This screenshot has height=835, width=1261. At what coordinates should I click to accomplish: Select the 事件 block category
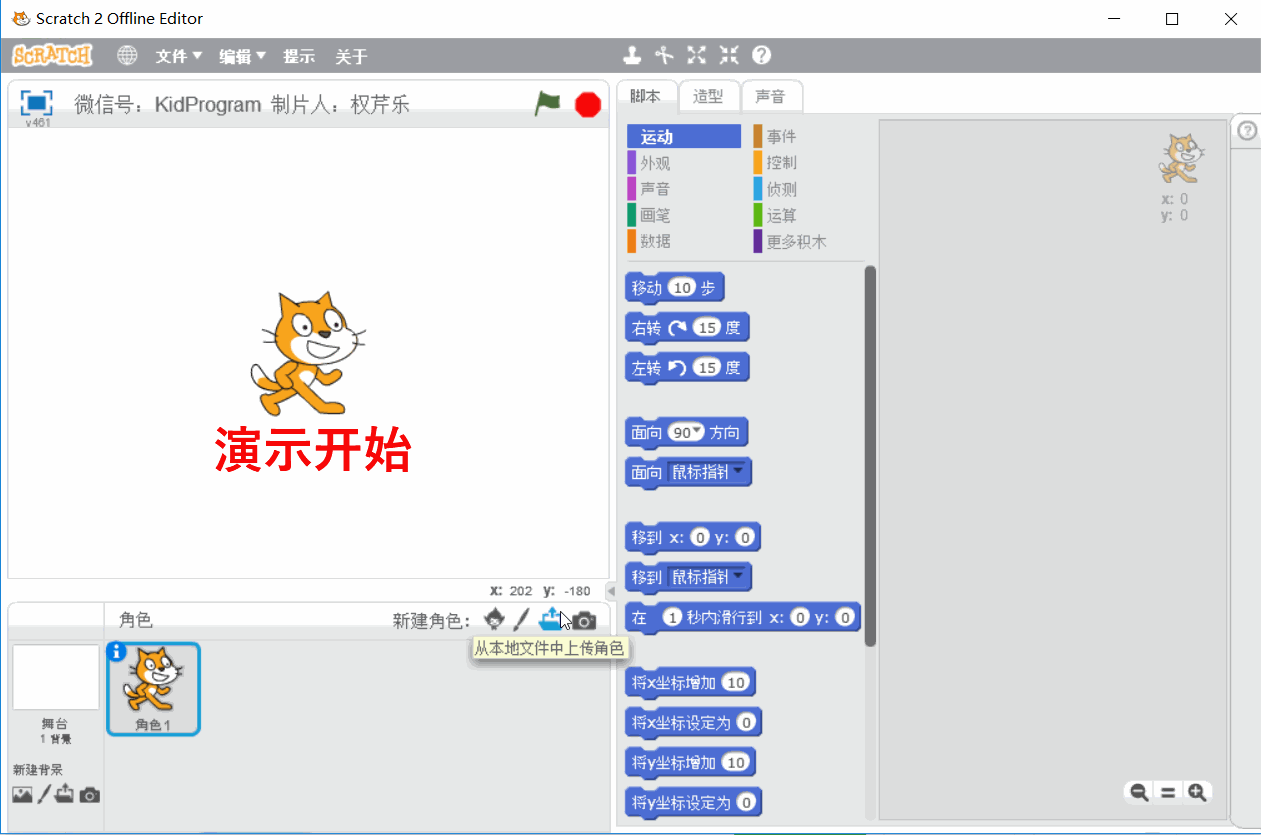click(810, 136)
